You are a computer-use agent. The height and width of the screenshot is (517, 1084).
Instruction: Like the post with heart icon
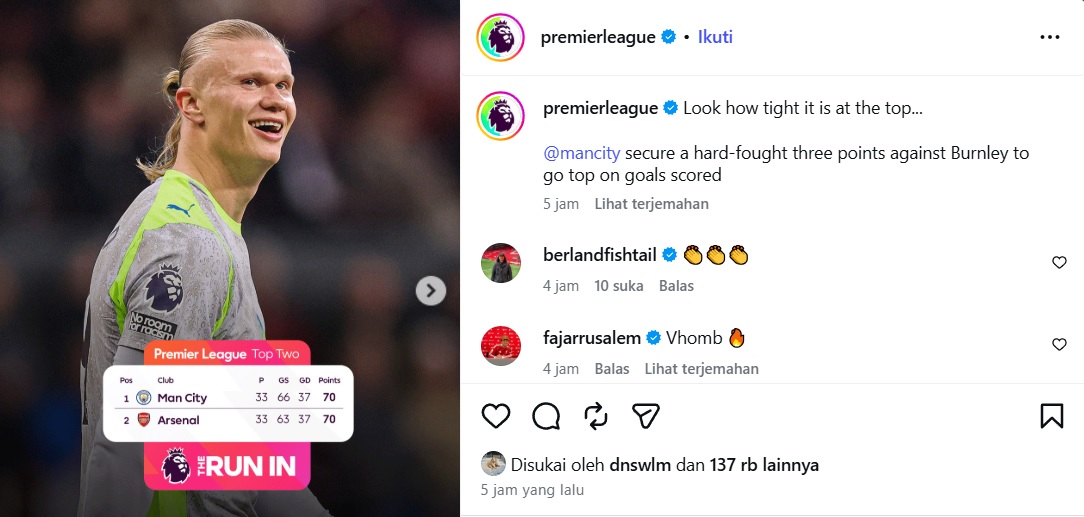pyautogui.click(x=496, y=416)
